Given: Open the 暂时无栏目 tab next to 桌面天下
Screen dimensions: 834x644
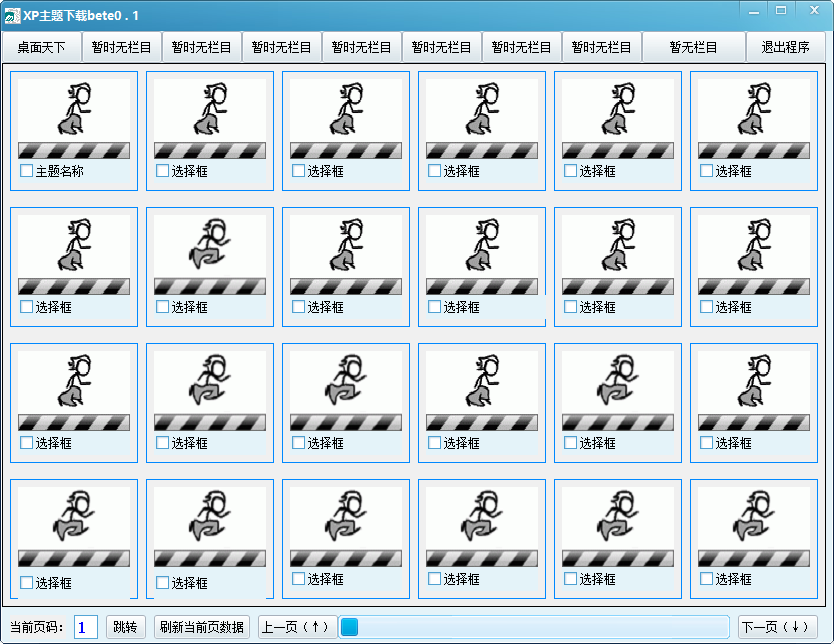Looking at the screenshot, I should click(x=121, y=47).
